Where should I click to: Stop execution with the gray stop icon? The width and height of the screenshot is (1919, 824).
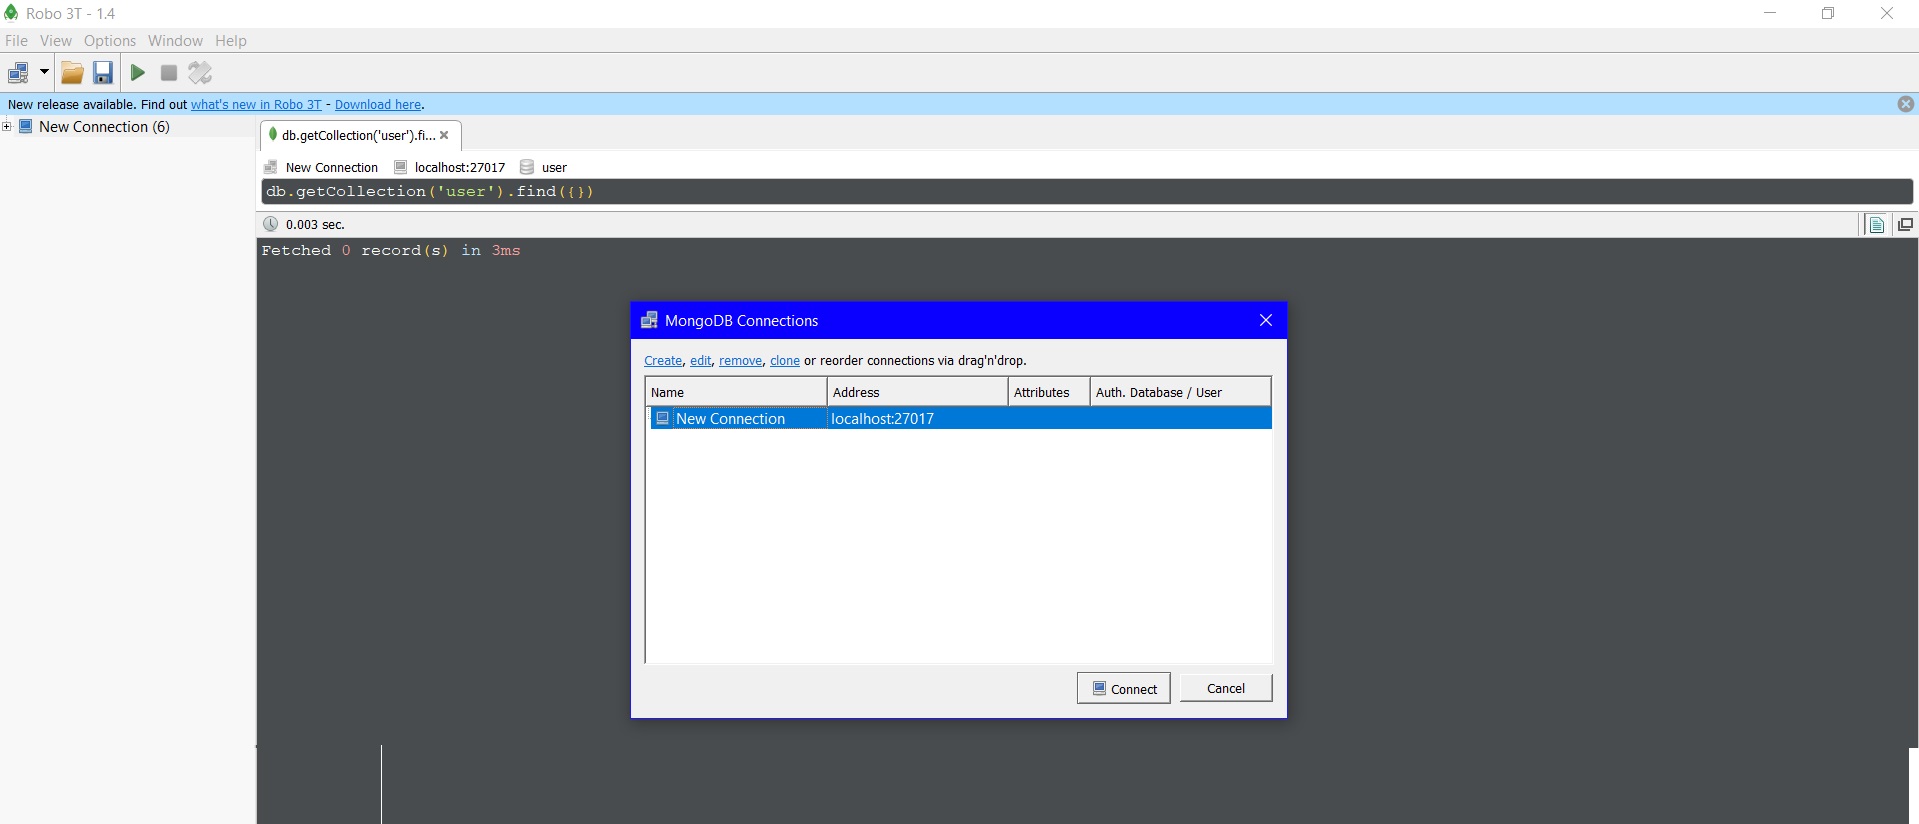[x=169, y=73]
